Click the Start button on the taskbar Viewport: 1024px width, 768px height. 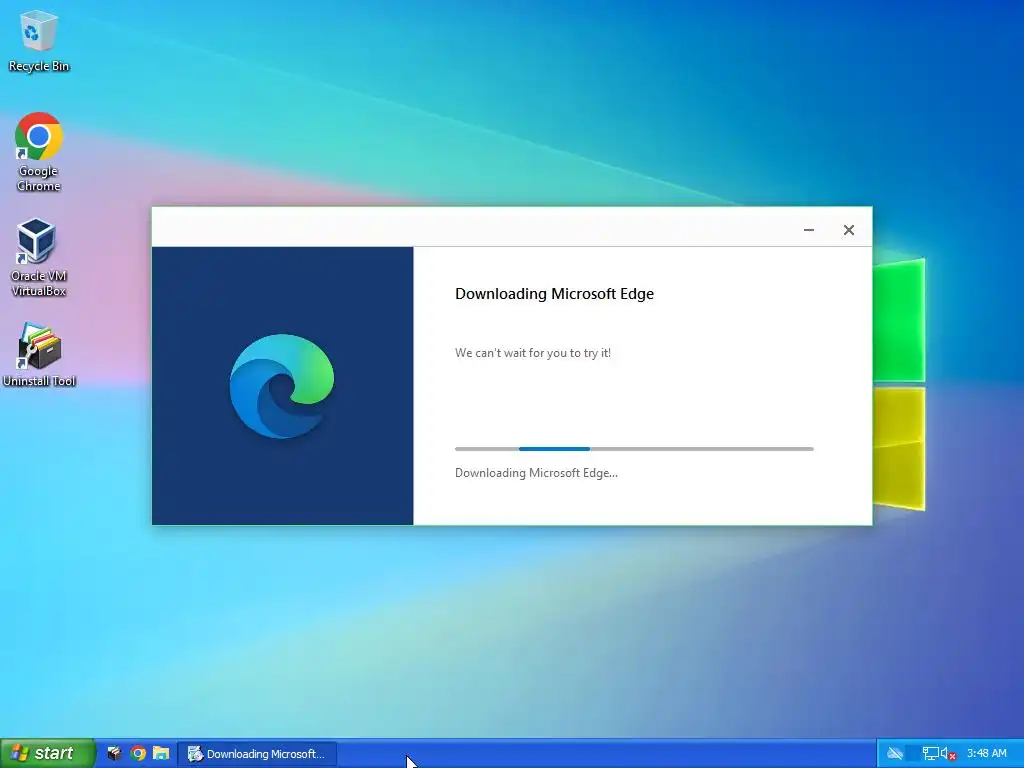[48, 753]
